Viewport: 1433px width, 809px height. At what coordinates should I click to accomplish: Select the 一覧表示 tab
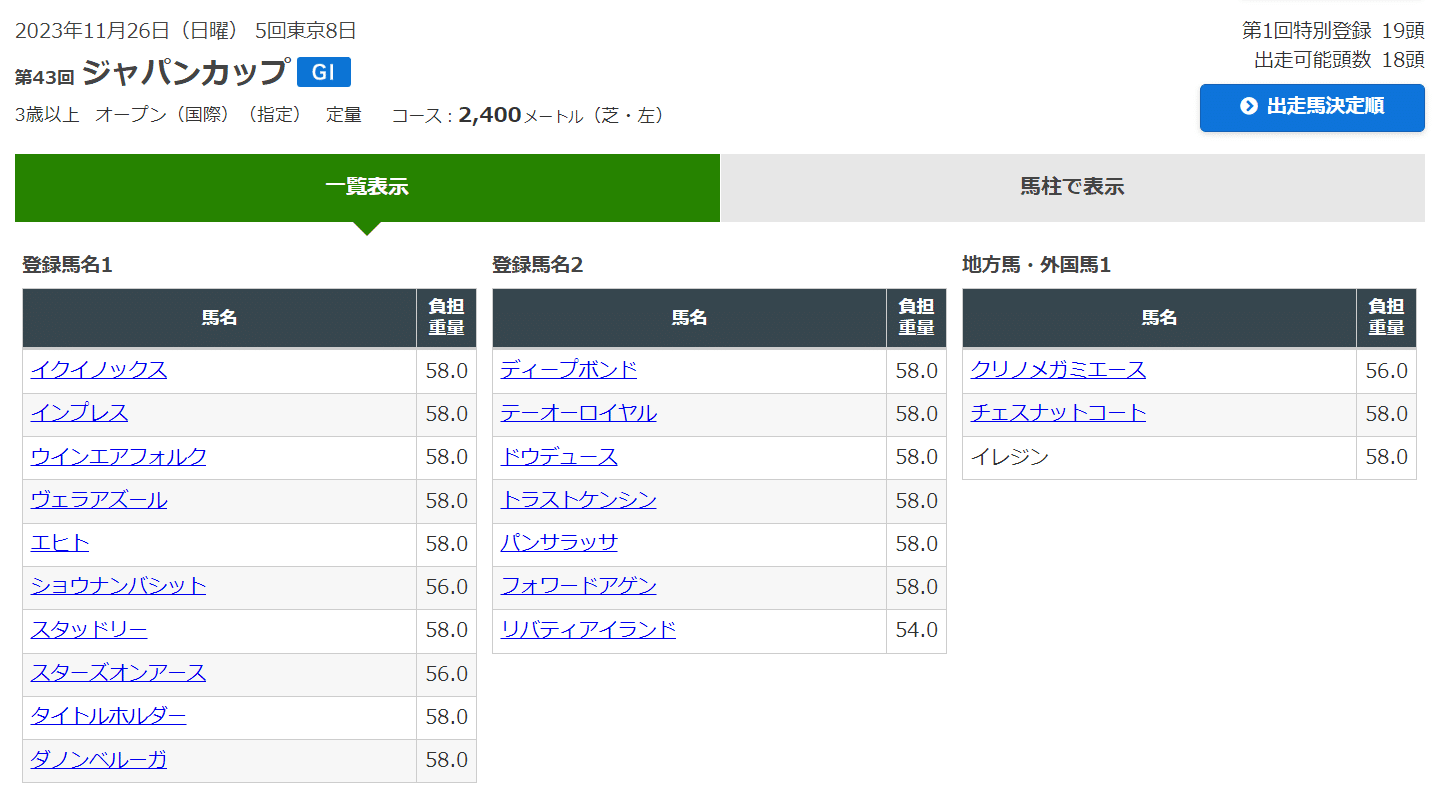click(367, 187)
